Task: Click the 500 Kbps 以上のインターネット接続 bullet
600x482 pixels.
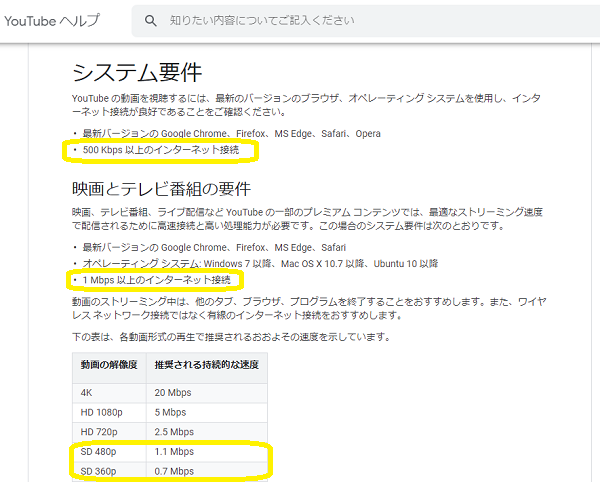Action: click(x=161, y=150)
